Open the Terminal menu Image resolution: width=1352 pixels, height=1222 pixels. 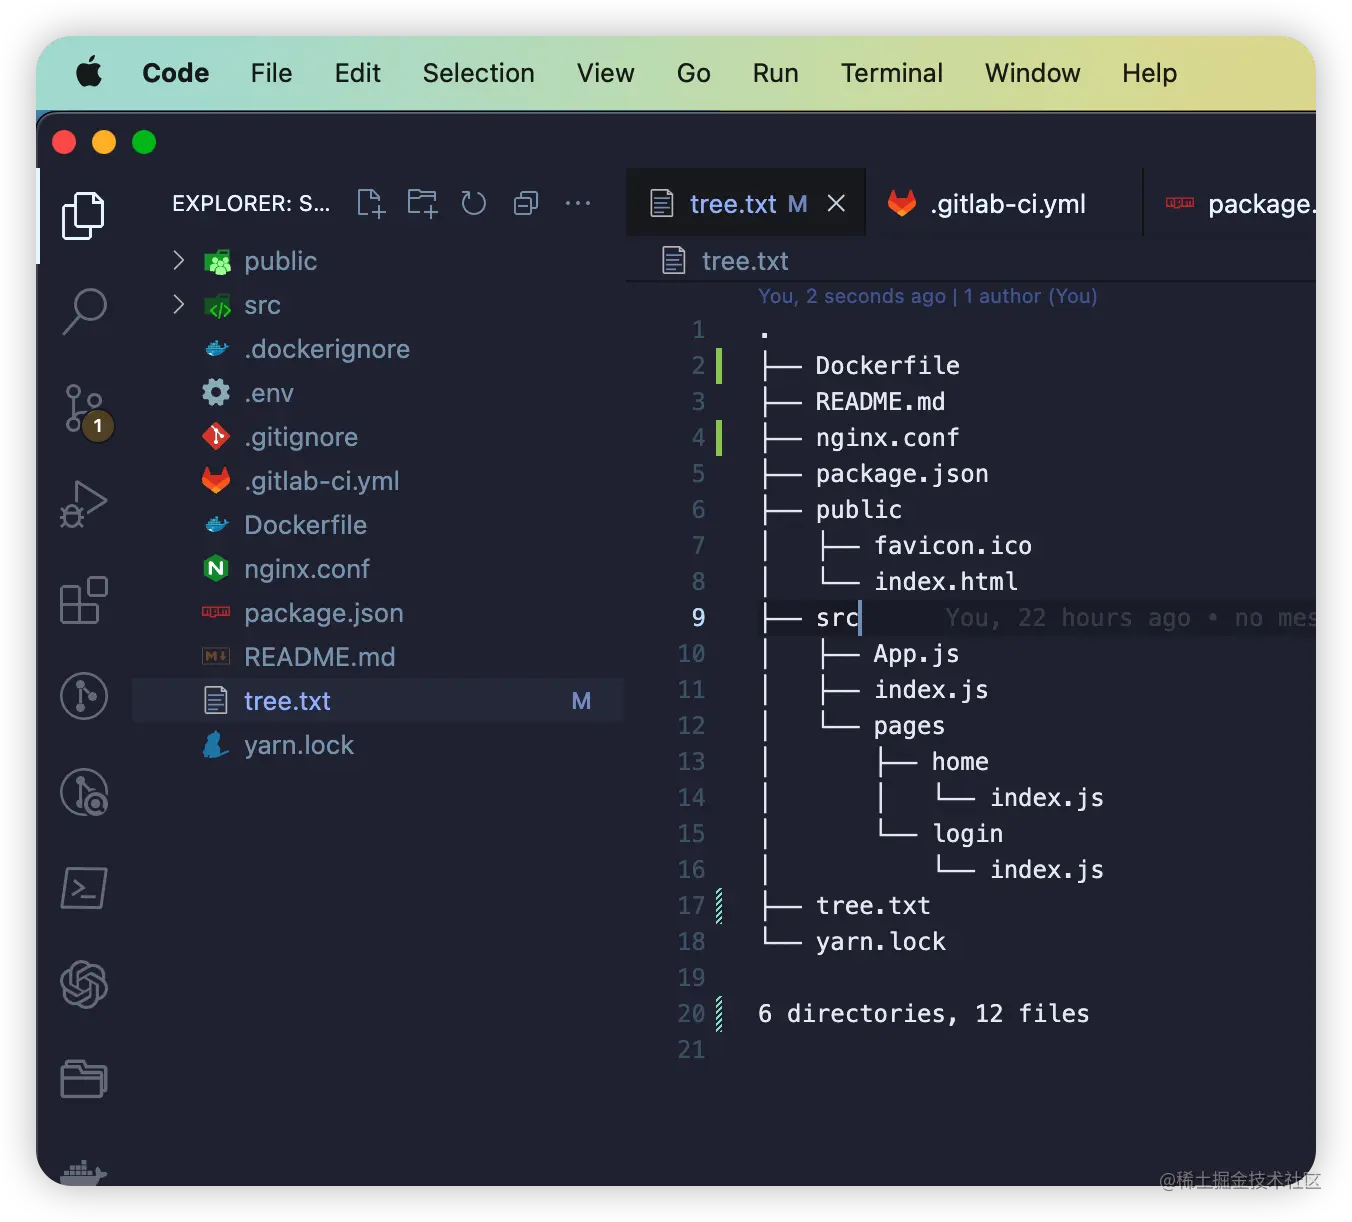(891, 73)
